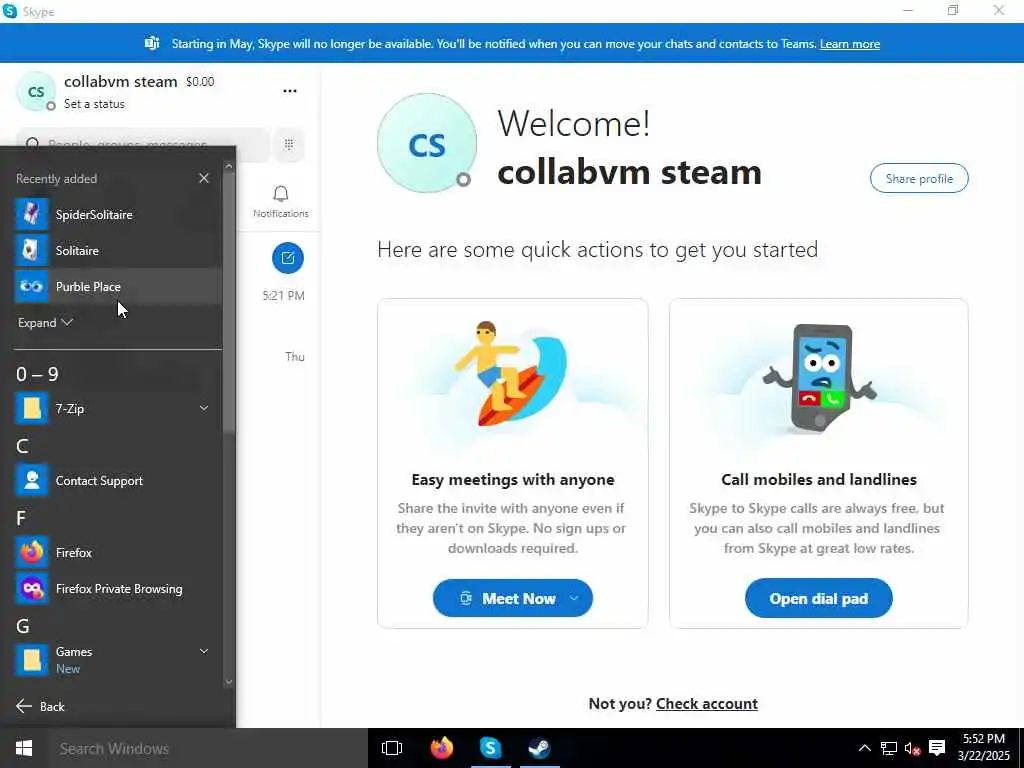Open Steam from the taskbar
The image size is (1024, 768).
(539, 748)
